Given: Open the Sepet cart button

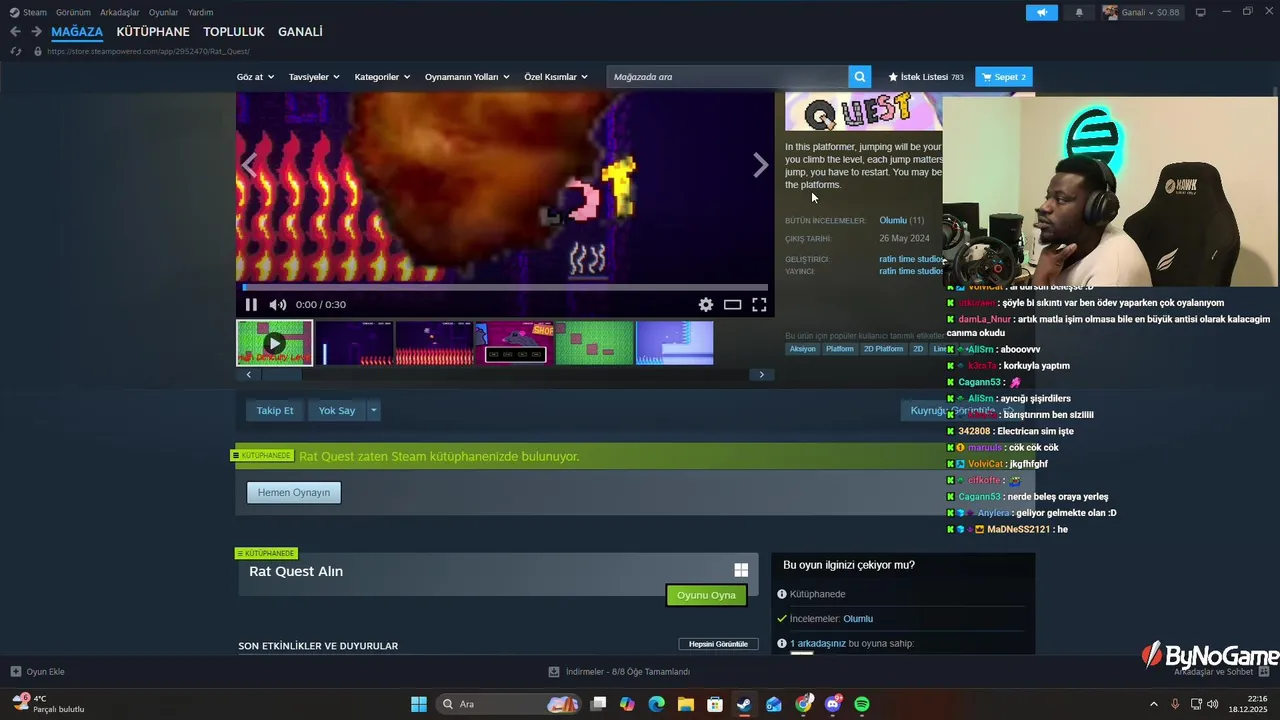Looking at the screenshot, I should (x=1004, y=77).
